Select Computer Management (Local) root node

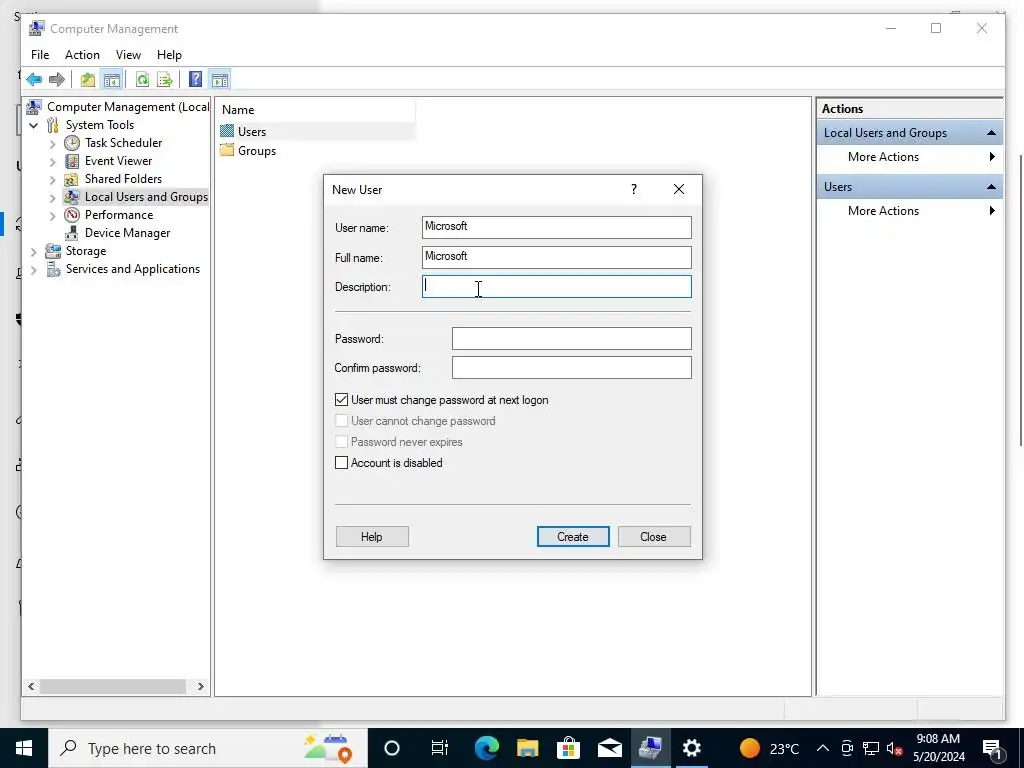128,106
